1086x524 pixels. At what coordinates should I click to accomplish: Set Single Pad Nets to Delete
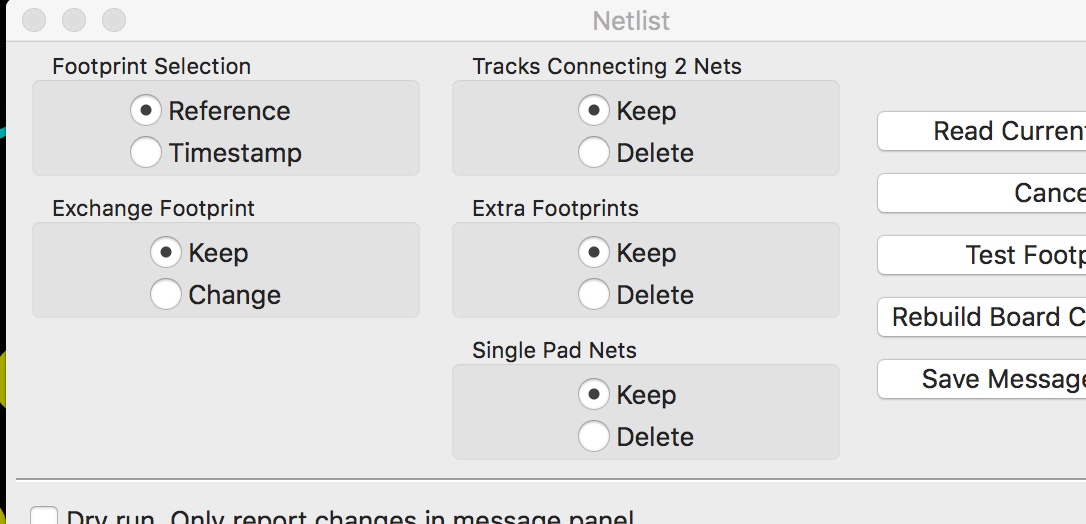594,437
